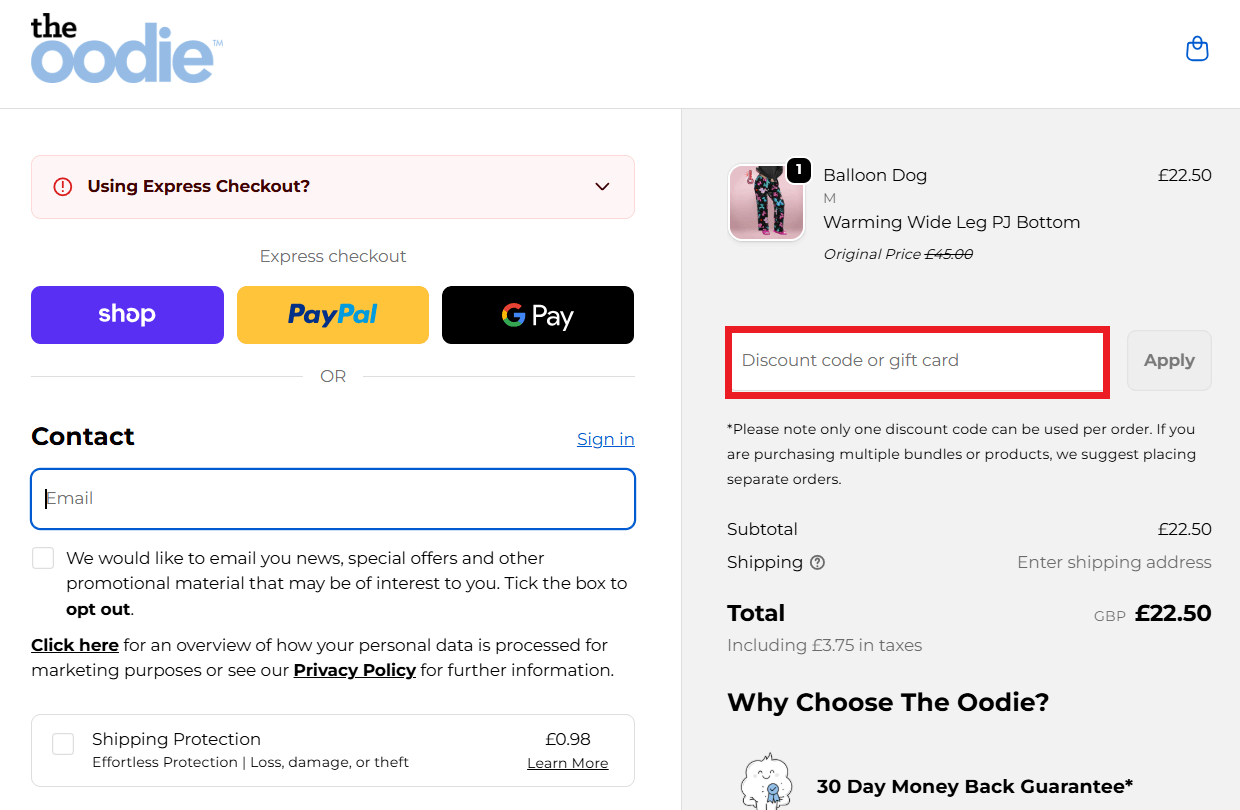Open the Shipping help tooltip icon

tap(818, 562)
